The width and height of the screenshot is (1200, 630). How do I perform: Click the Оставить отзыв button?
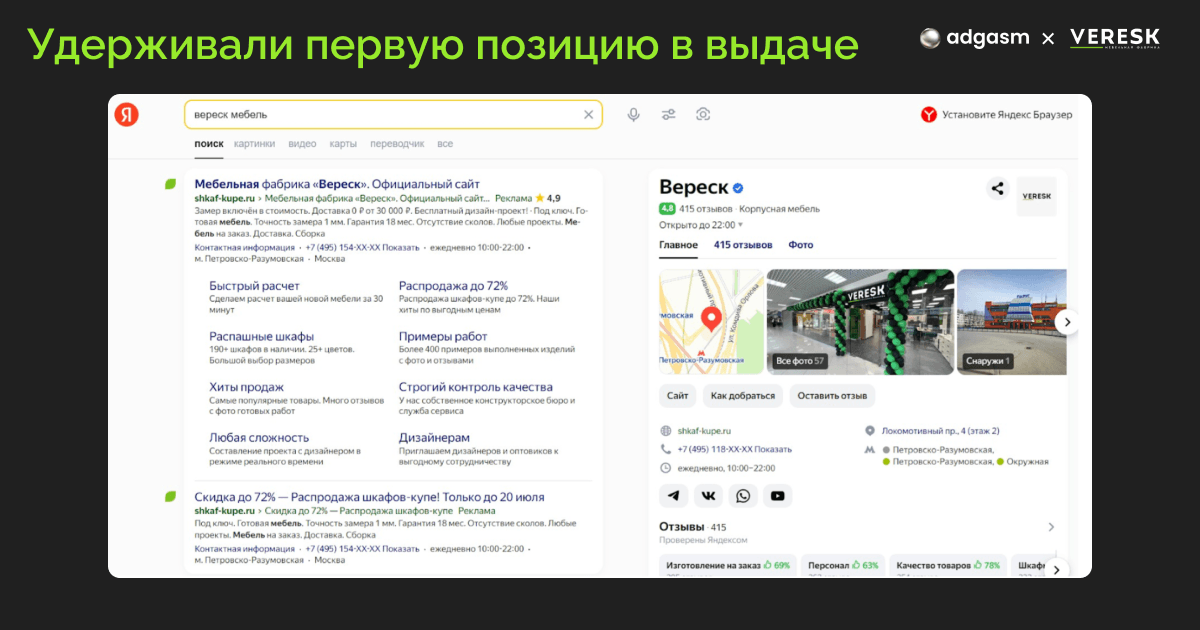(832, 396)
